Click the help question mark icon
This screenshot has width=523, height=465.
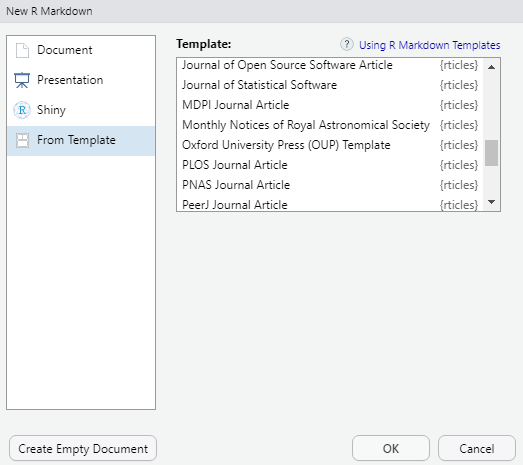347,44
